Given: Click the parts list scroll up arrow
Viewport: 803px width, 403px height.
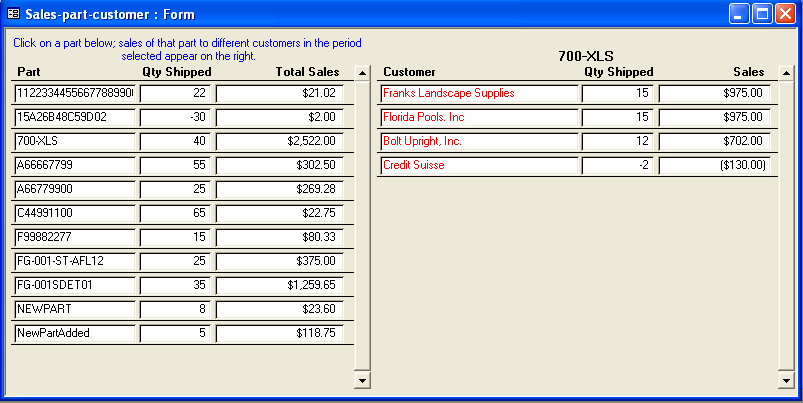Looking at the screenshot, I should [362, 73].
